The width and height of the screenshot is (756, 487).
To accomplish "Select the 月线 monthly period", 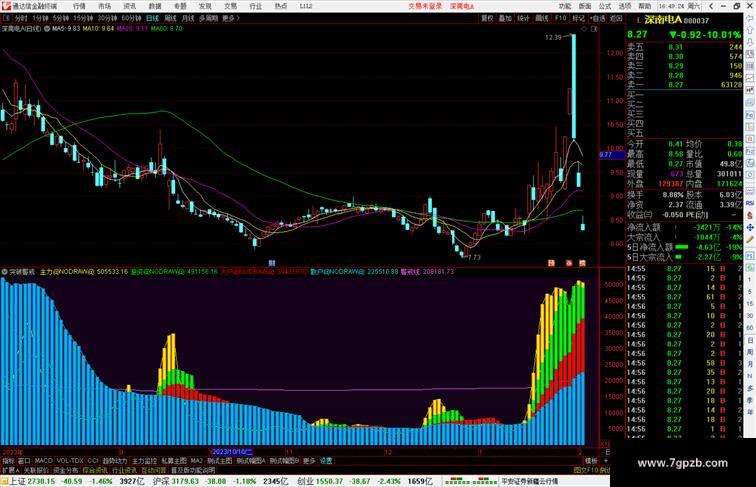I will coord(188,18).
